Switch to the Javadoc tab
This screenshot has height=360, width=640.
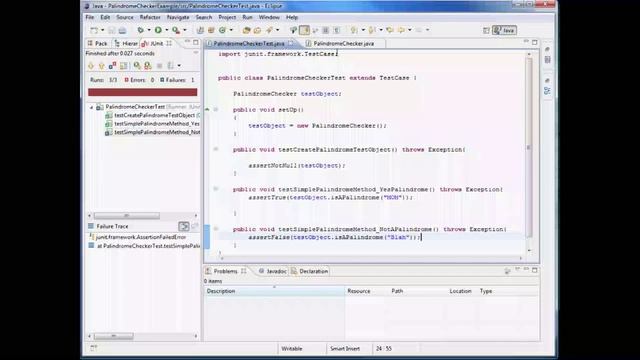pyautogui.click(x=273, y=271)
